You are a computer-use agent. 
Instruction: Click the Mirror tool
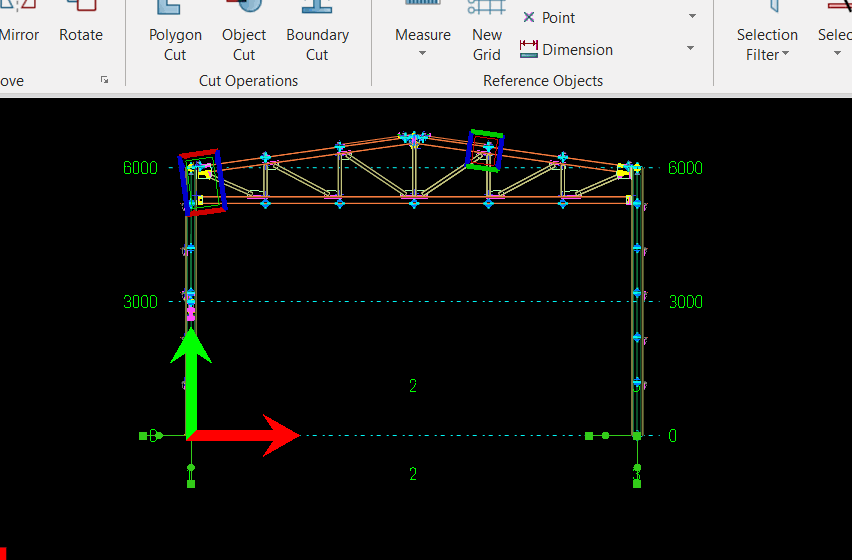[19, 34]
